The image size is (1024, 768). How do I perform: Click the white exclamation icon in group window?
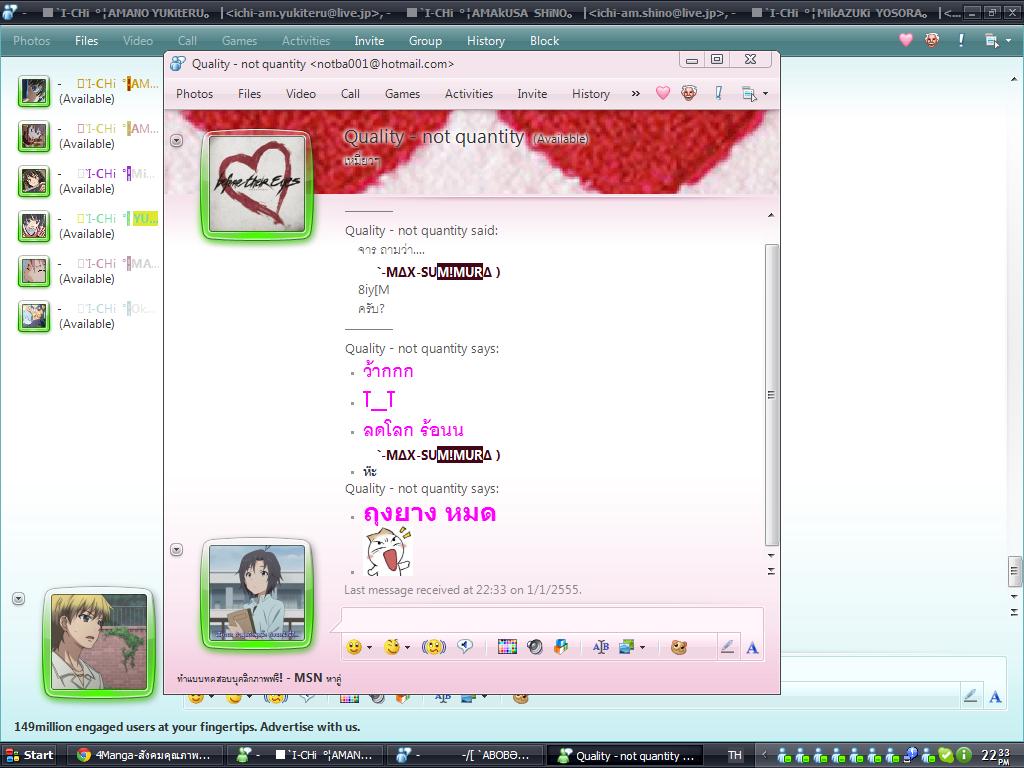(x=961, y=40)
